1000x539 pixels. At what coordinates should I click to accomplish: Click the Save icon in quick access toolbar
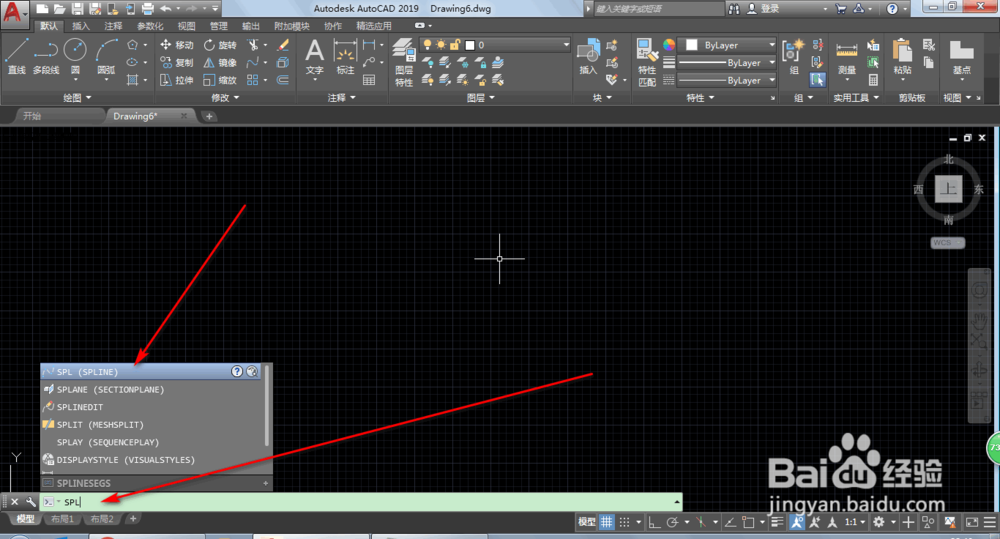coord(77,8)
